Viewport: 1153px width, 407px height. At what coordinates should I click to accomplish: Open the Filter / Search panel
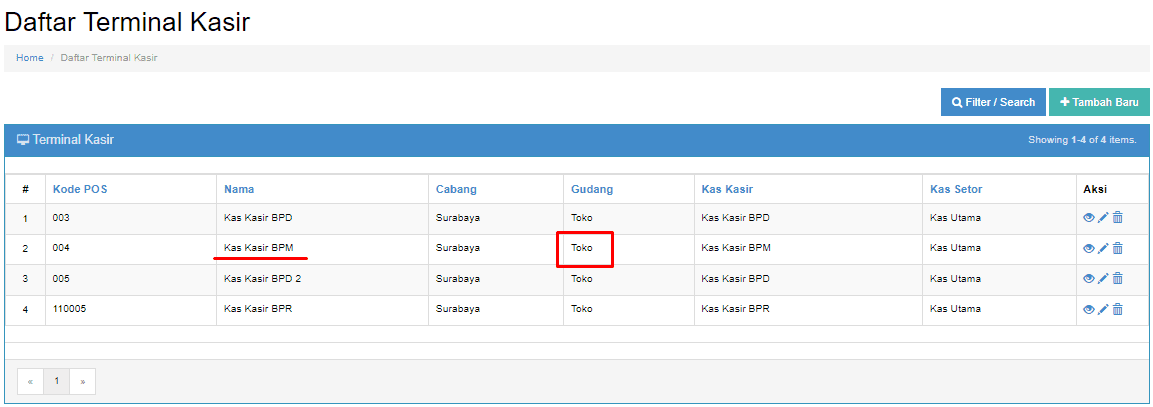(x=993, y=102)
